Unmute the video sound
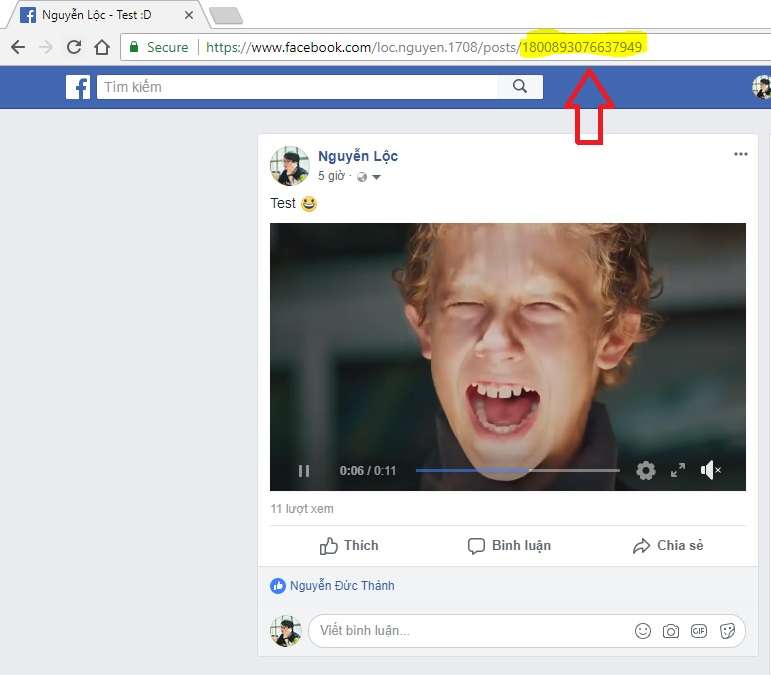The image size is (771, 675). pyautogui.click(x=710, y=470)
